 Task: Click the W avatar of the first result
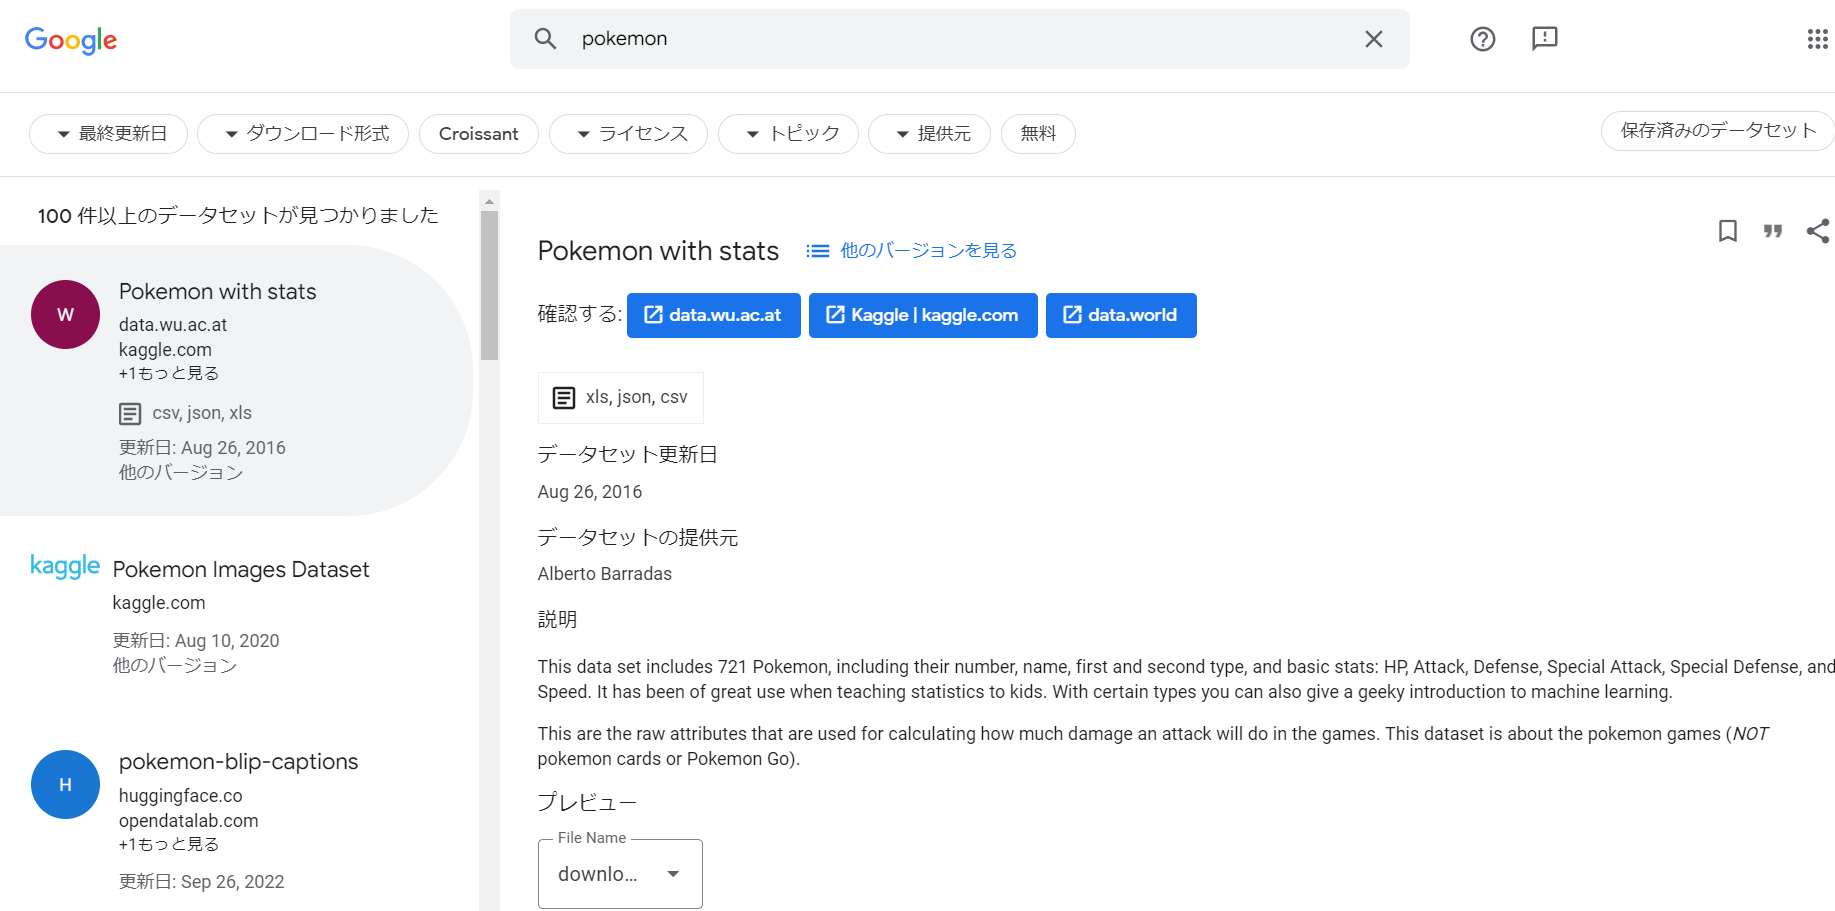coord(66,314)
